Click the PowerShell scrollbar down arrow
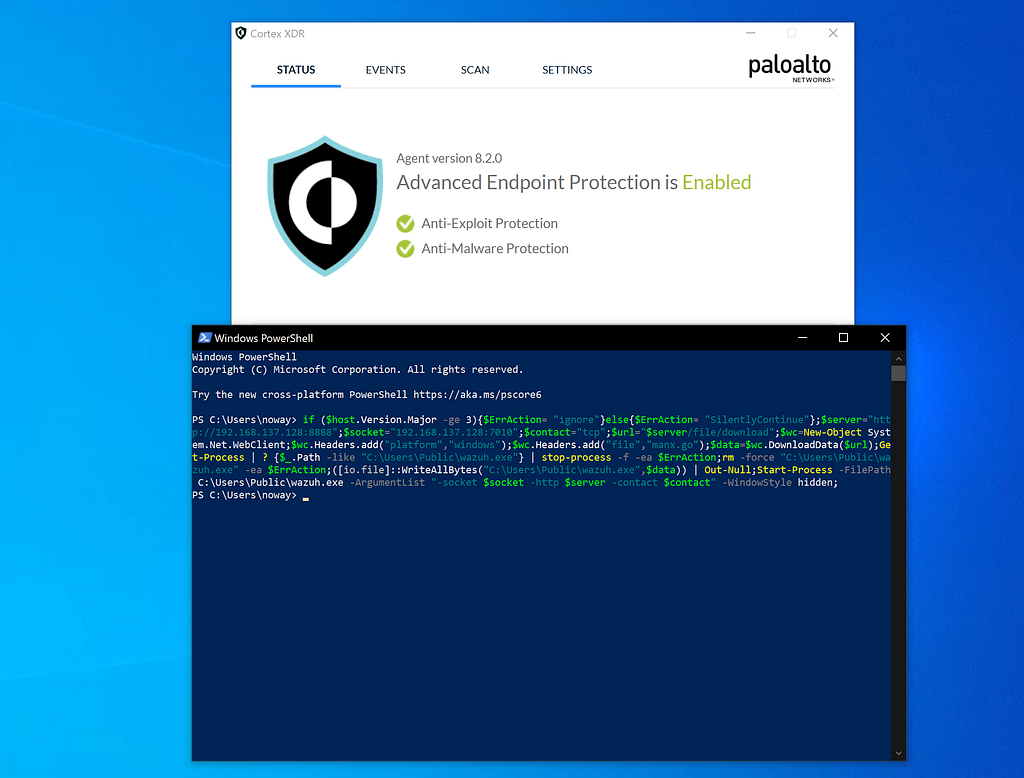This screenshot has width=1024, height=778. 899,753
